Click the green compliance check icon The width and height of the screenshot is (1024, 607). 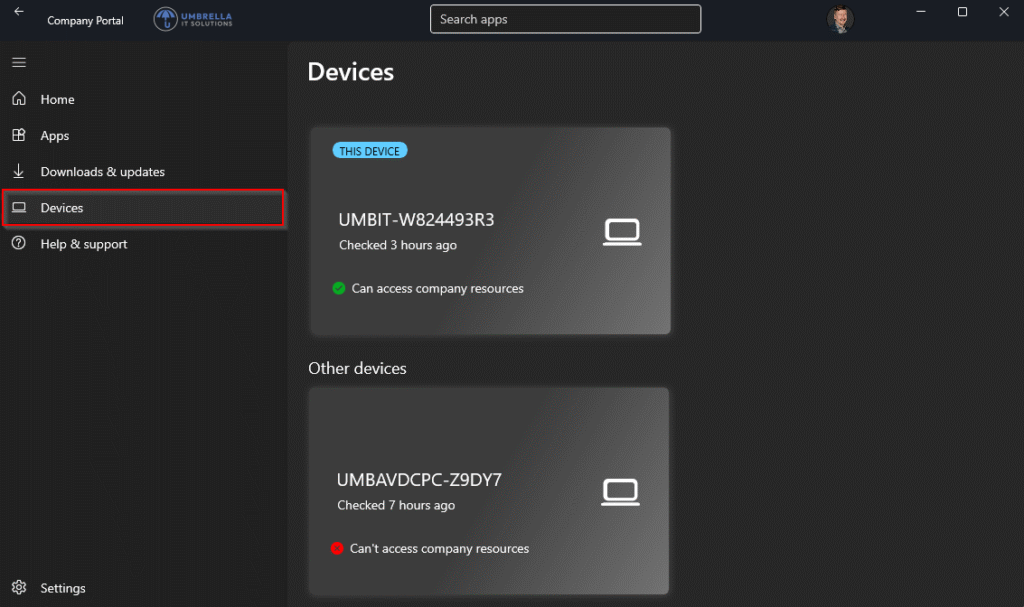coord(339,288)
